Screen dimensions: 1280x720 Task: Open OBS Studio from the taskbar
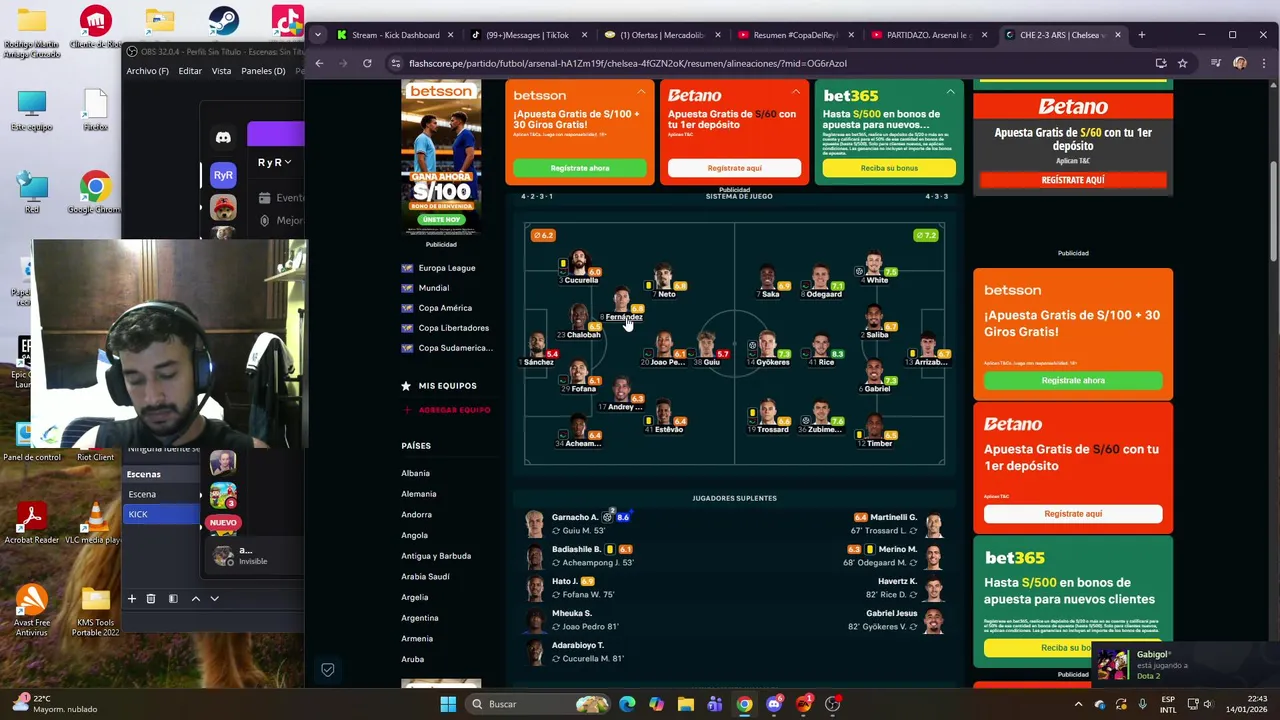(832, 704)
